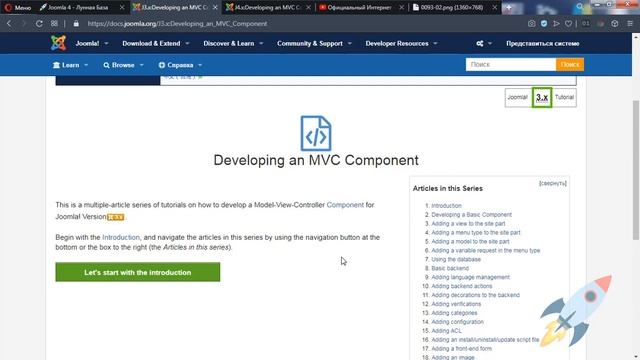Open Adding a view to the site part

(x=468, y=224)
